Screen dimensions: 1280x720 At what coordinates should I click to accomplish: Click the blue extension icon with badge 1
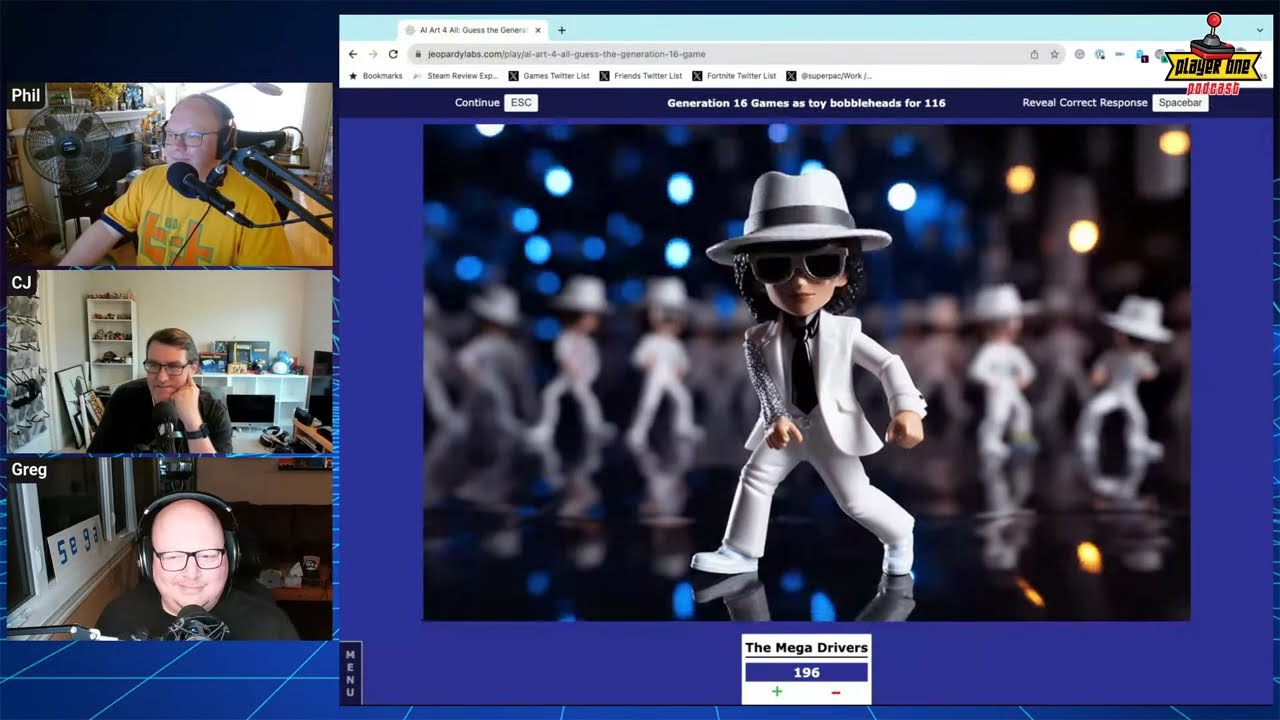coord(1140,55)
